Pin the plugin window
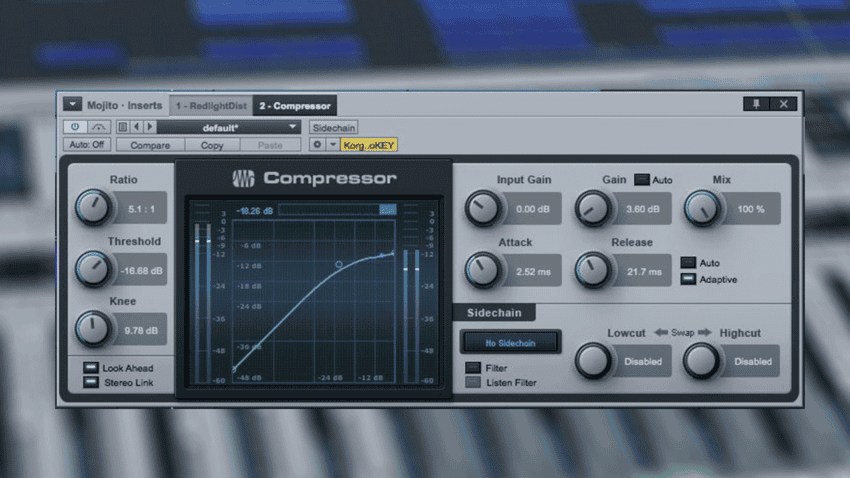The width and height of the screenshot is (850, 478). tap(756, 104)
